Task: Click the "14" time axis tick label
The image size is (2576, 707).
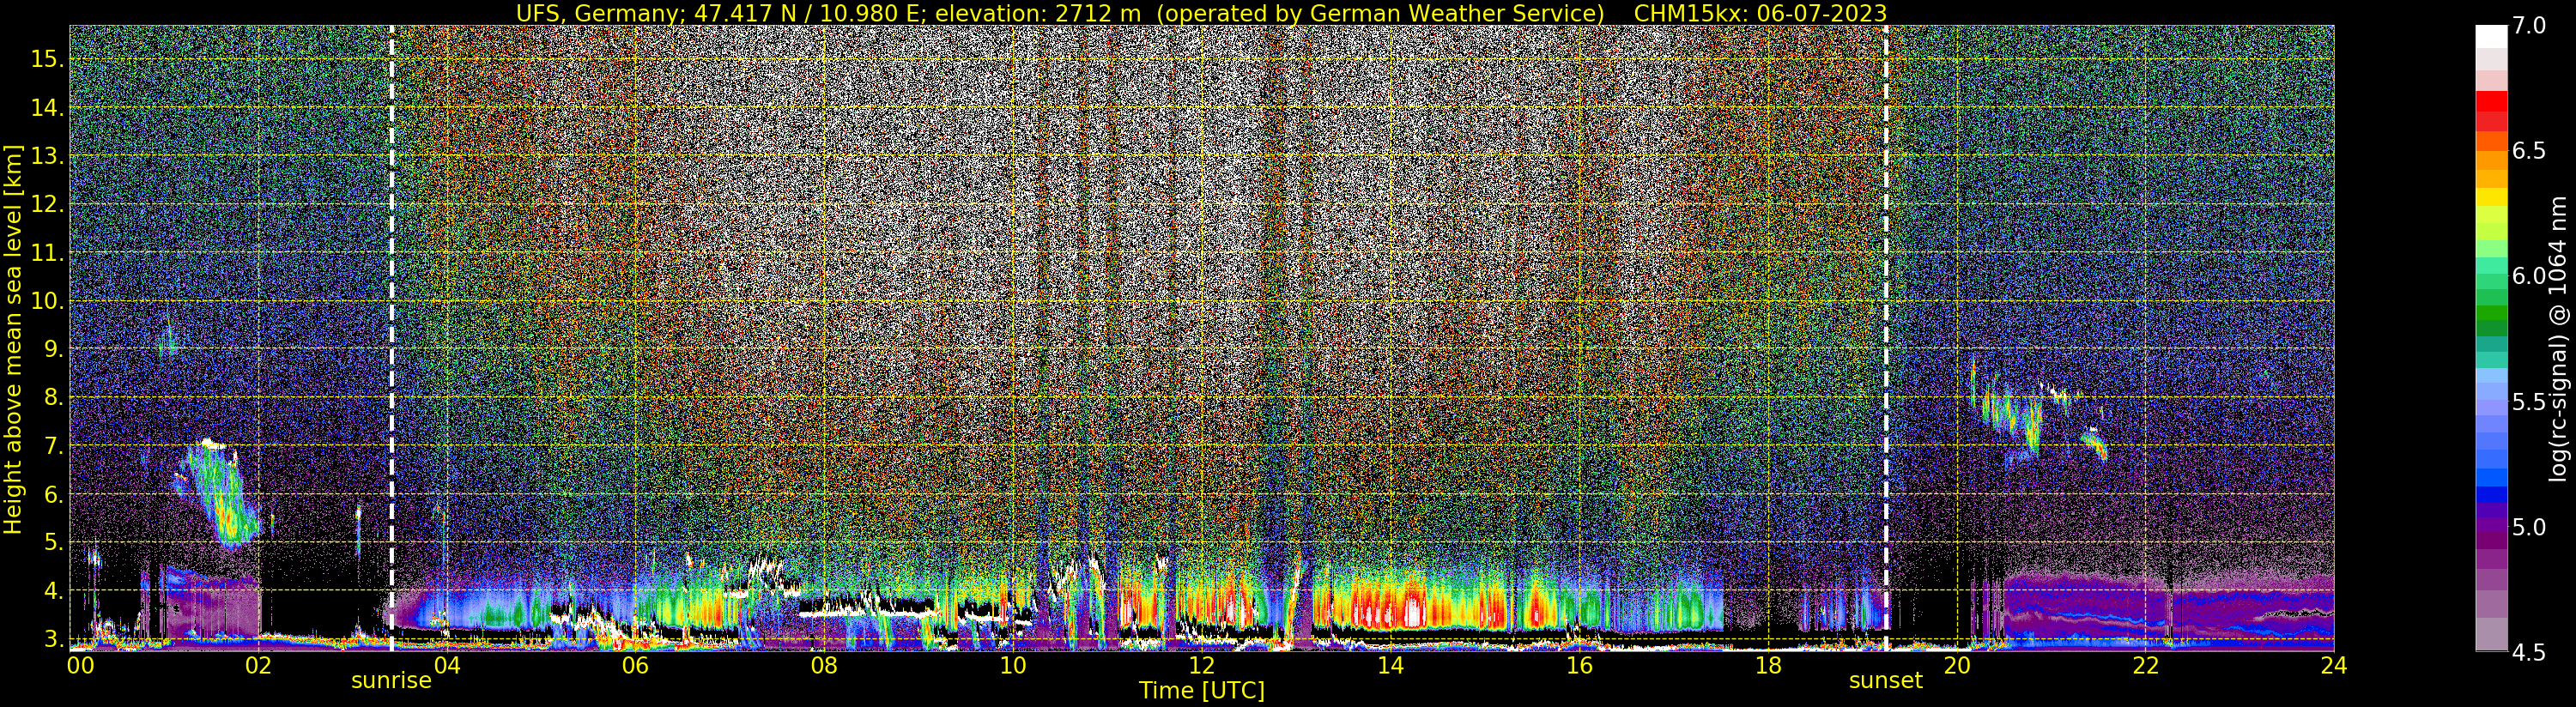Action: 1390,664
